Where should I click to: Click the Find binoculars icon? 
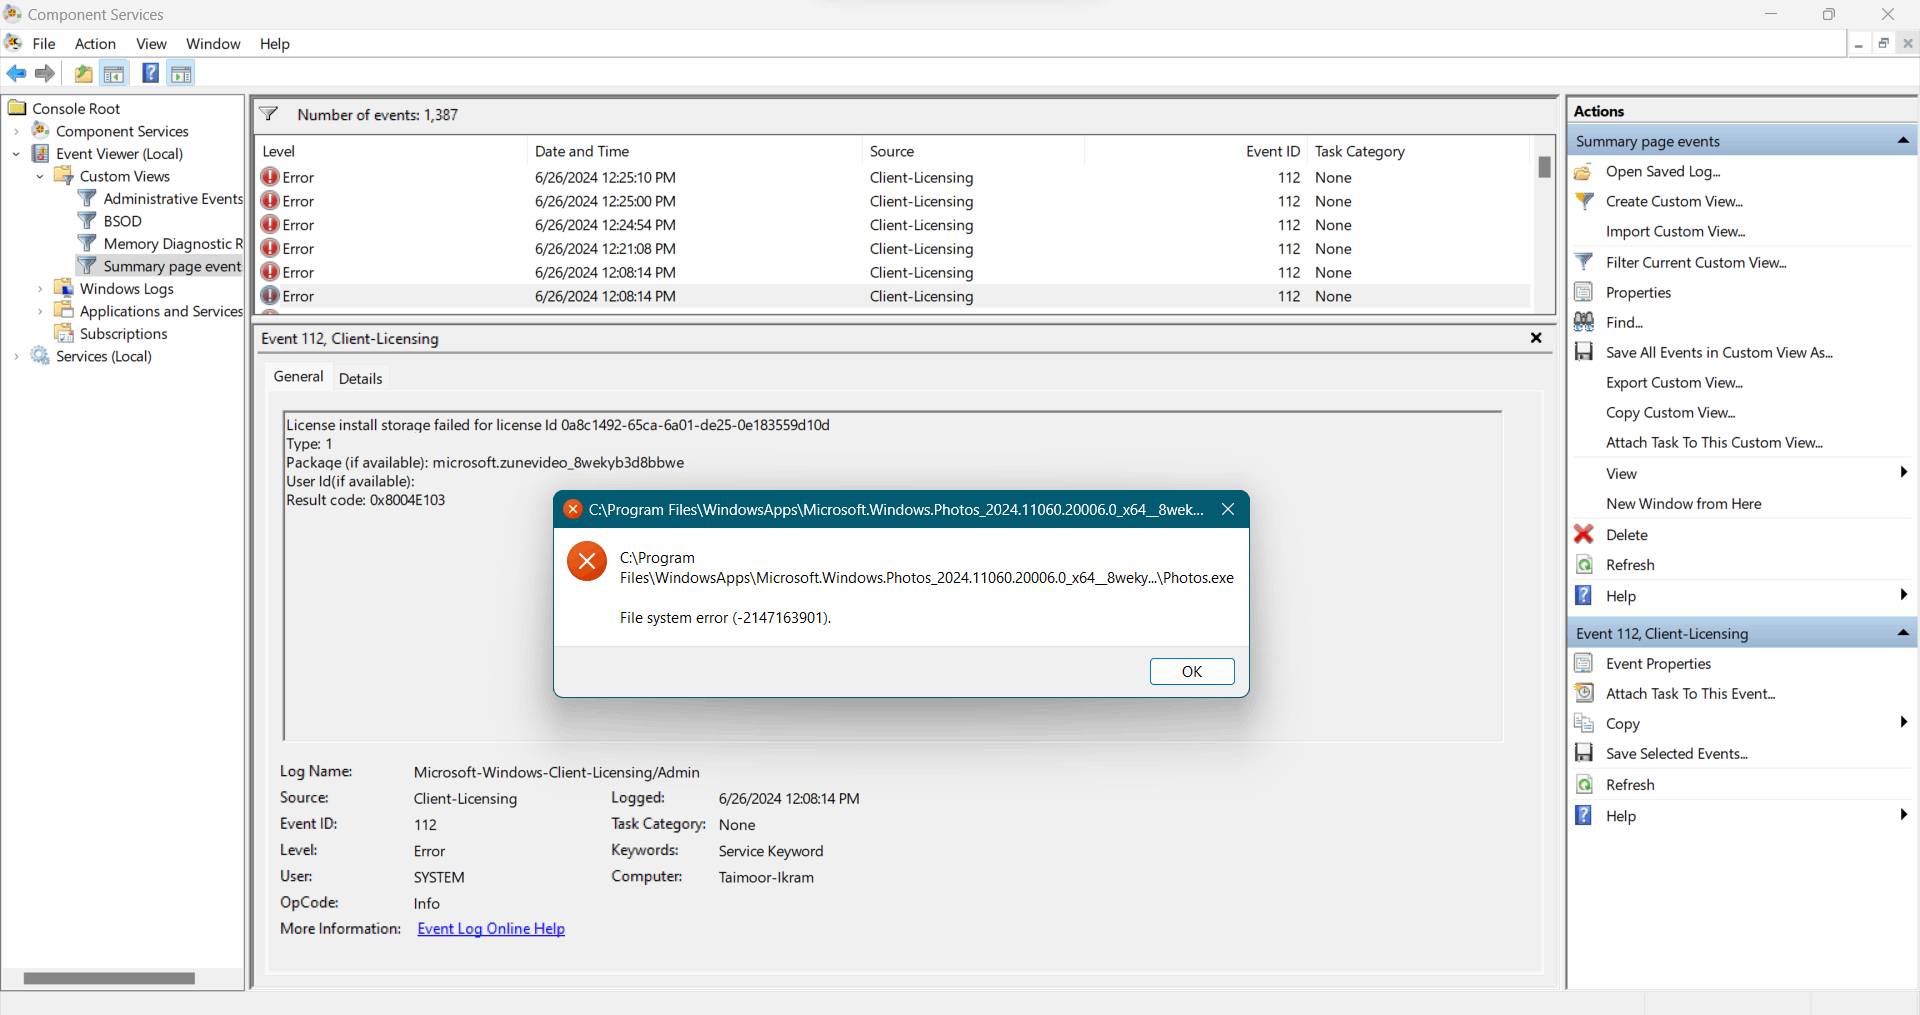[1584, 322]
